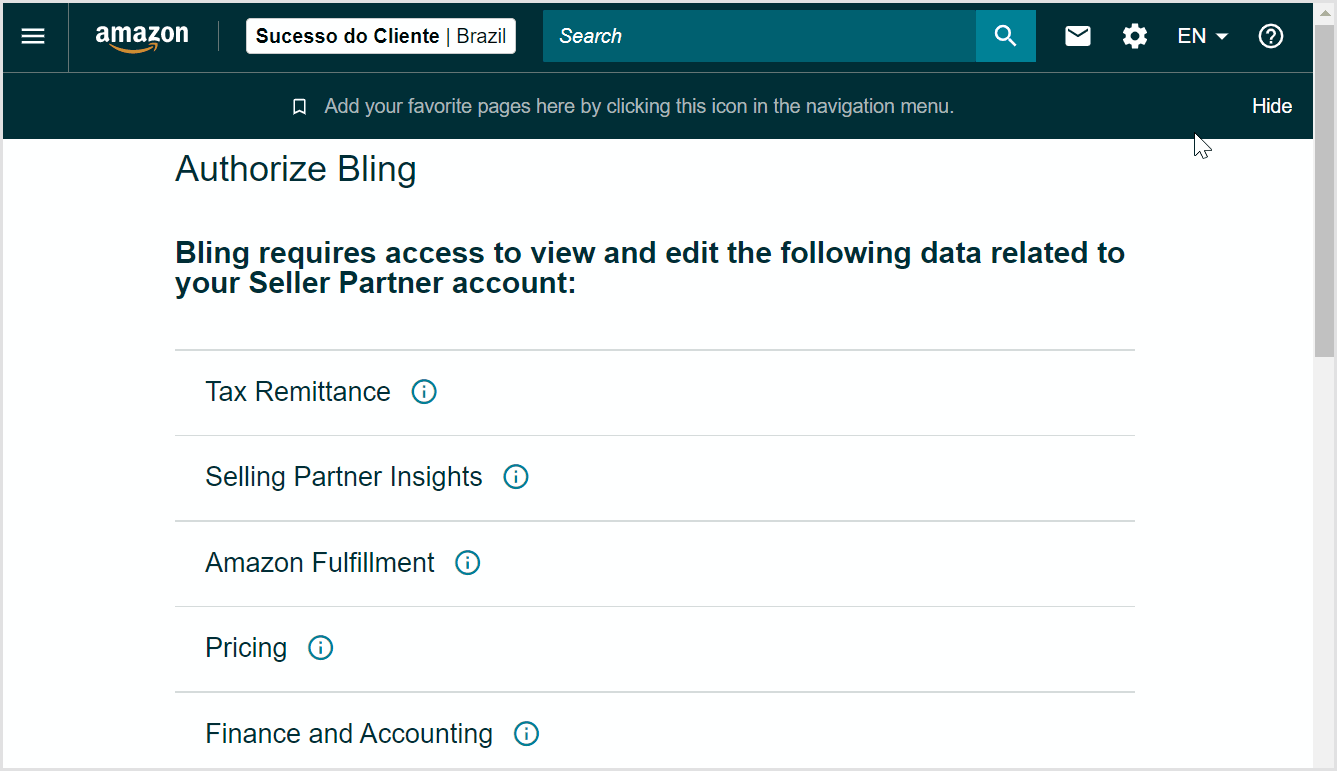Click the Finance and Accounting label
Viewport: 1337px width, 771px height.
coord(349,734)
